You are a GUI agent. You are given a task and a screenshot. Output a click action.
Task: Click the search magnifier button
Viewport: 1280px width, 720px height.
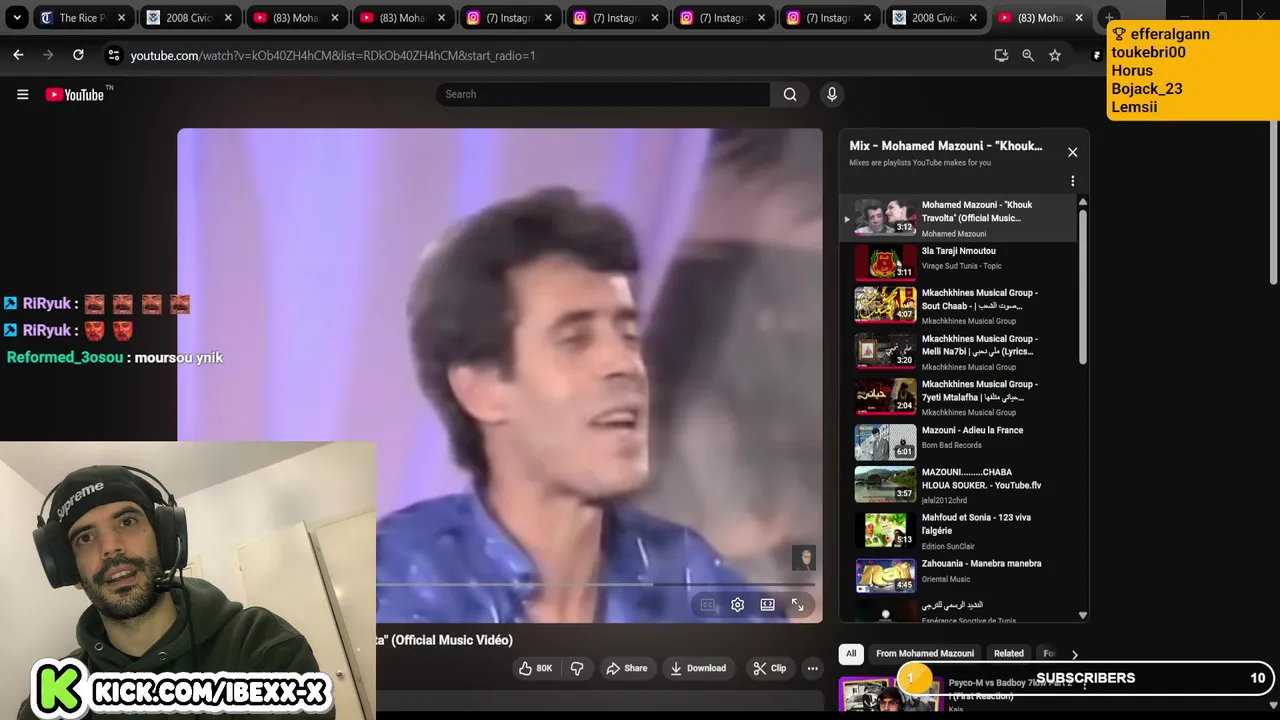point(790,94)
